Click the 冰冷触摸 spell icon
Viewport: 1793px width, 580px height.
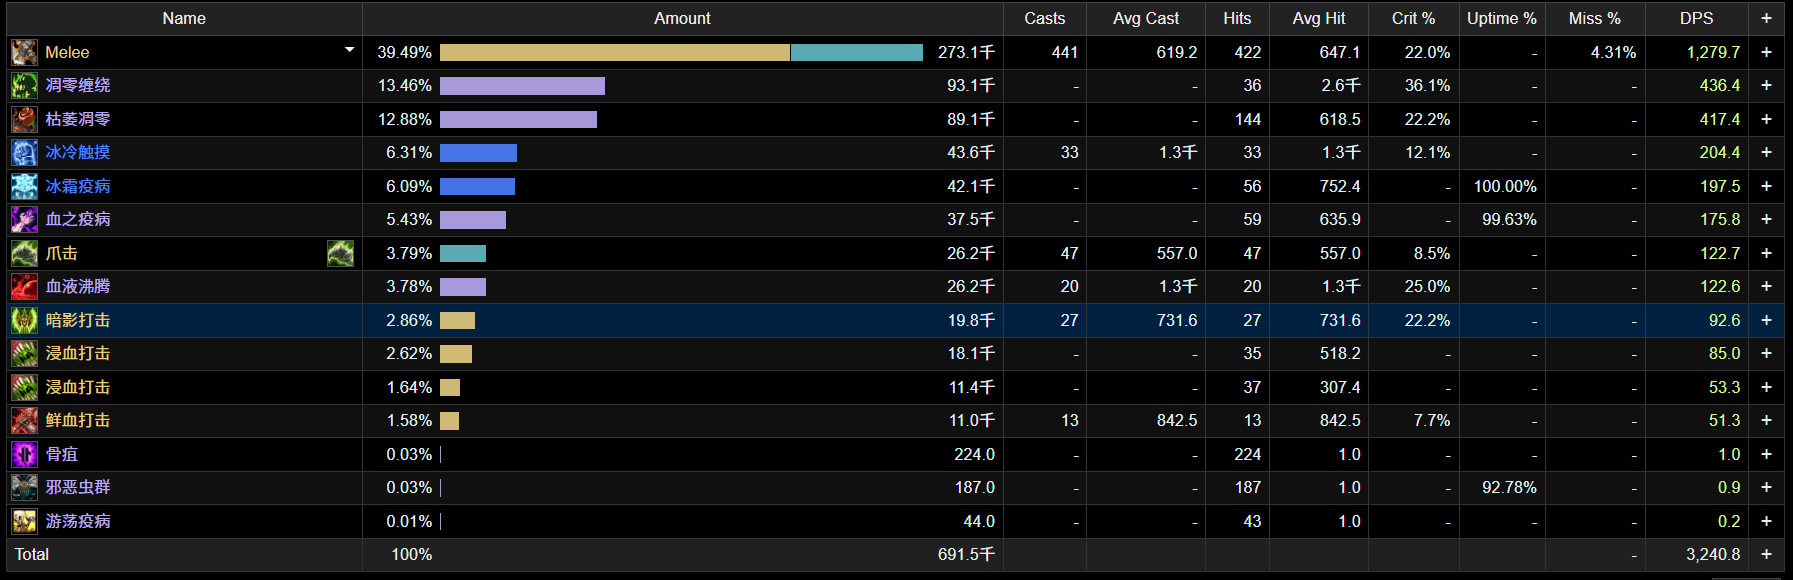(x=24, y=153)
